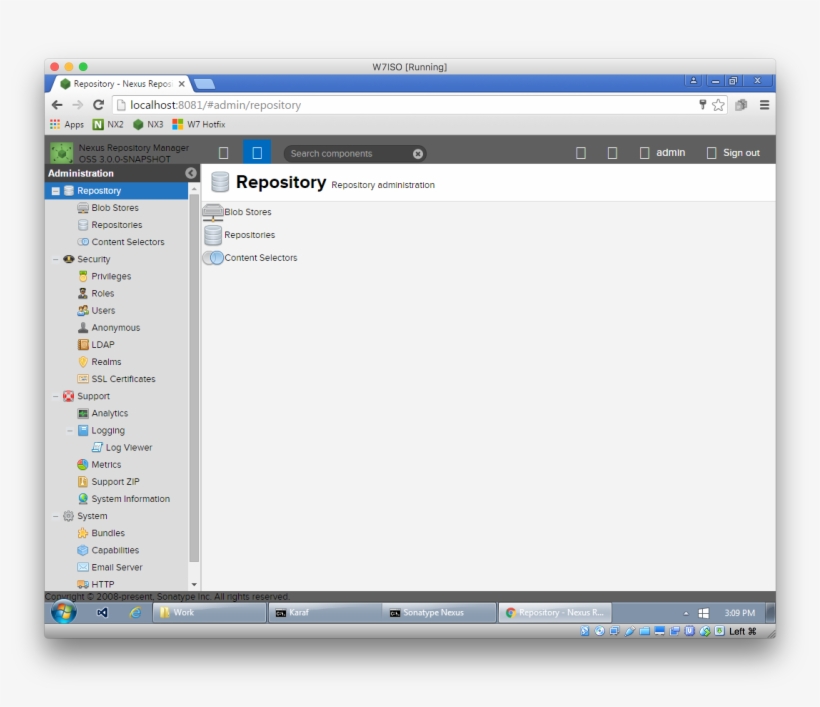Collapse the Support tree section
The width and height of the screenshot is (820, 707).
[57, 395]
